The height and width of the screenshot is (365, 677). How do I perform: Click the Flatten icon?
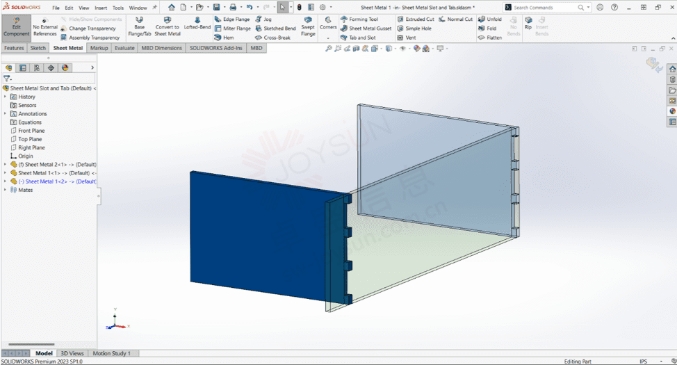(490, 38)
